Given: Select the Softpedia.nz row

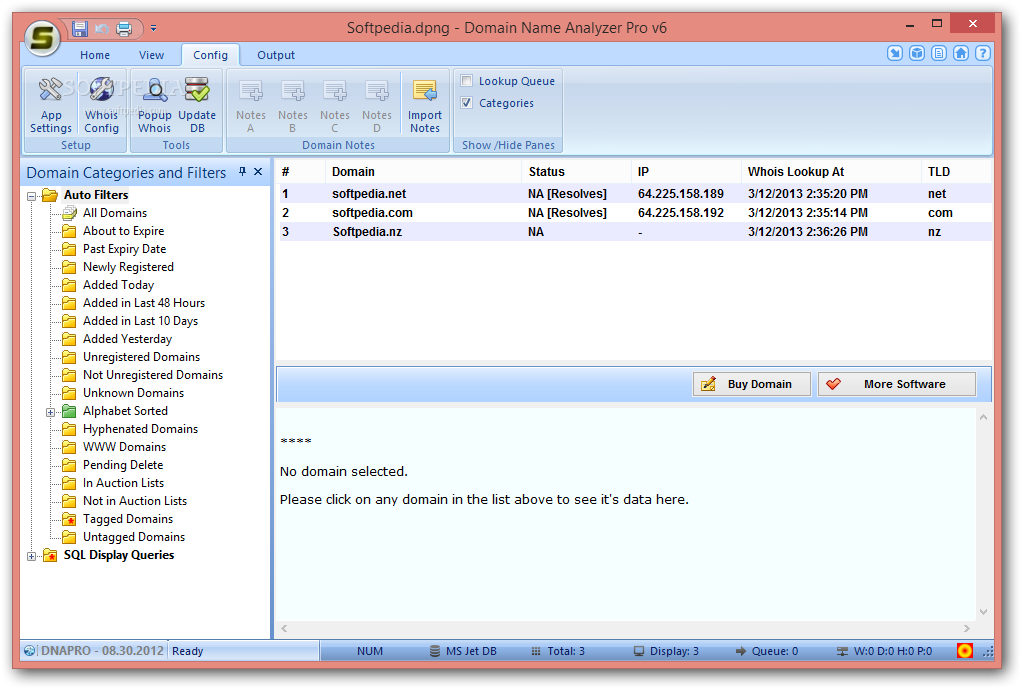Looking at the screenshot, I should (635, 231).
